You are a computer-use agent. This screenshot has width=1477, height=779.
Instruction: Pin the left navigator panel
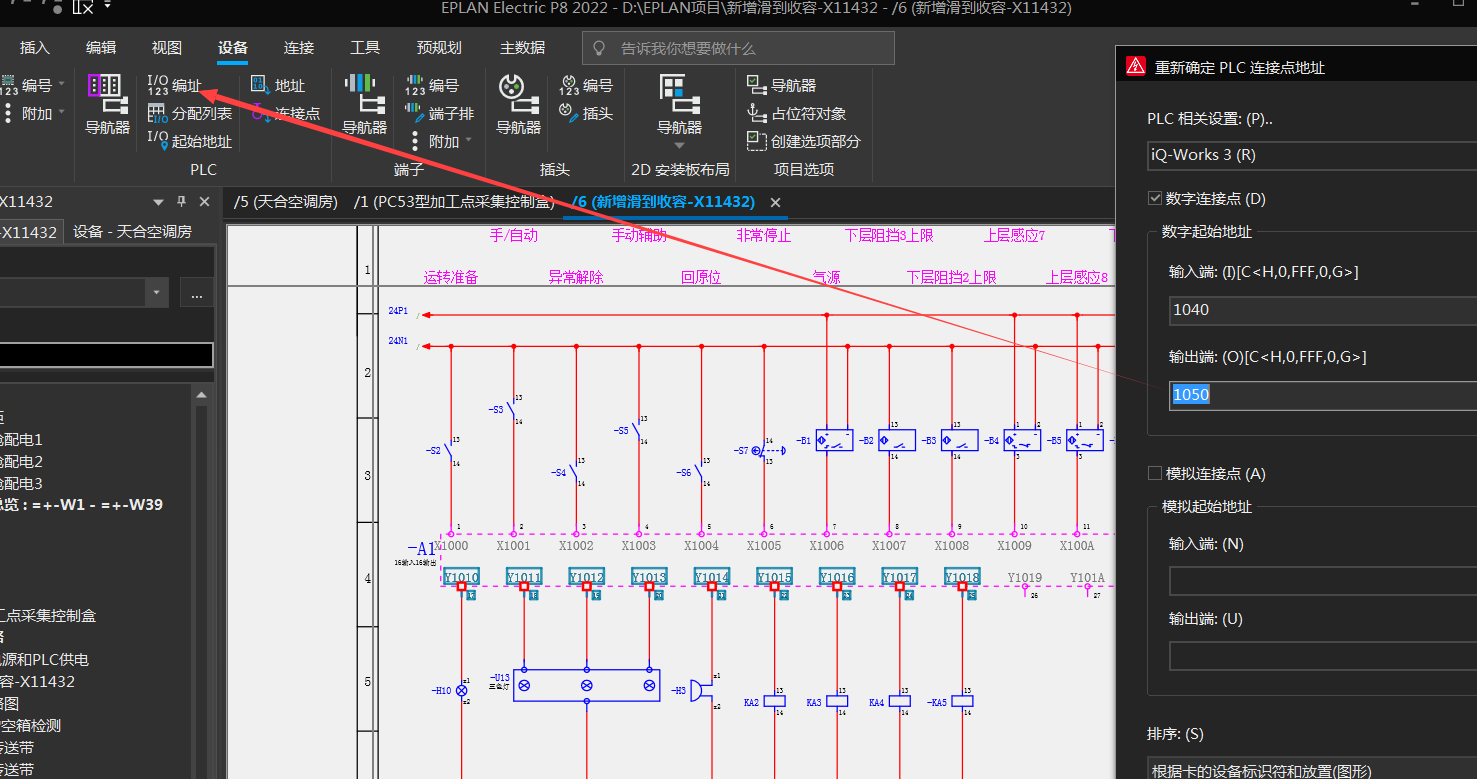point(181,202)
